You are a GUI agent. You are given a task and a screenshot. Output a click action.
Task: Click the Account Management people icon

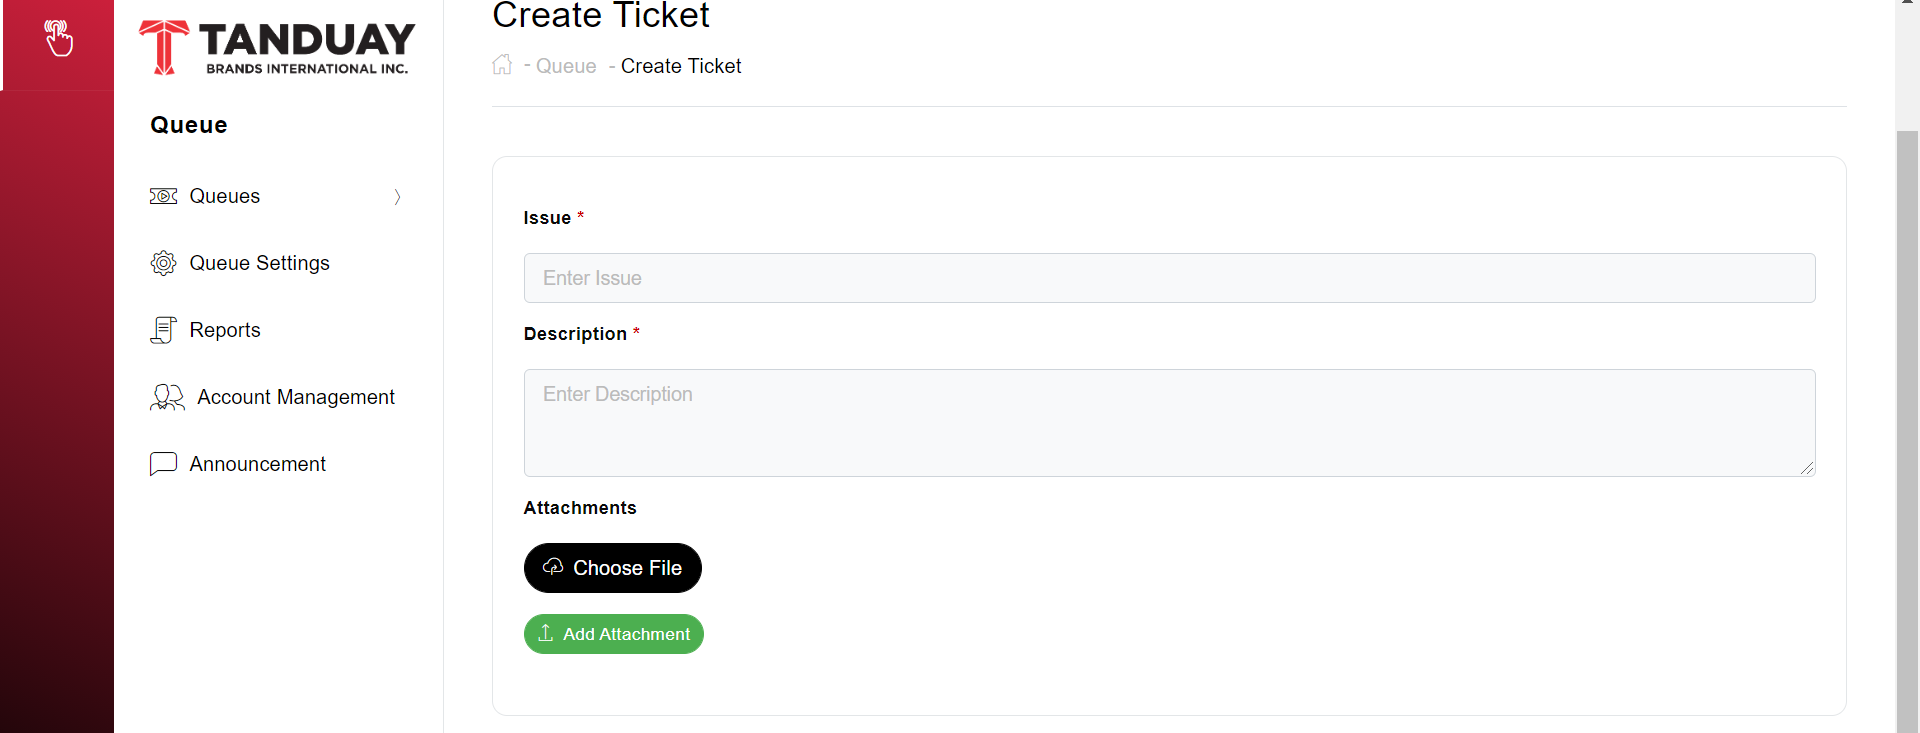[x=166, y=397]
